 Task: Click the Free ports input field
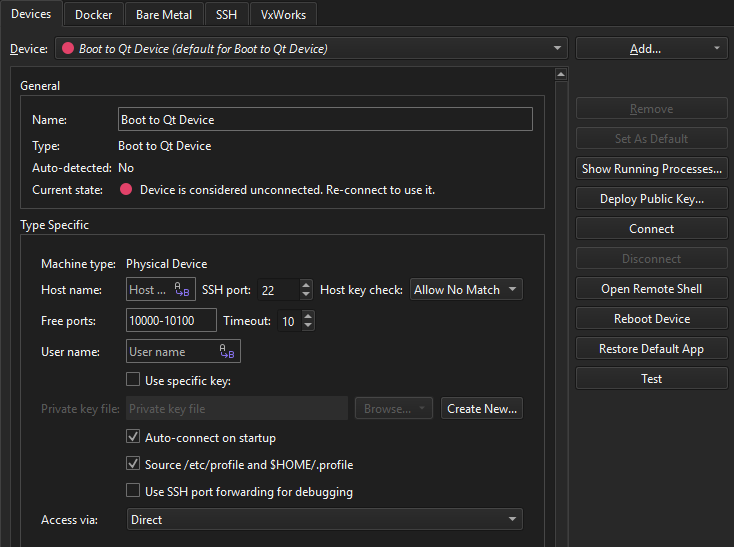[171, 321]
